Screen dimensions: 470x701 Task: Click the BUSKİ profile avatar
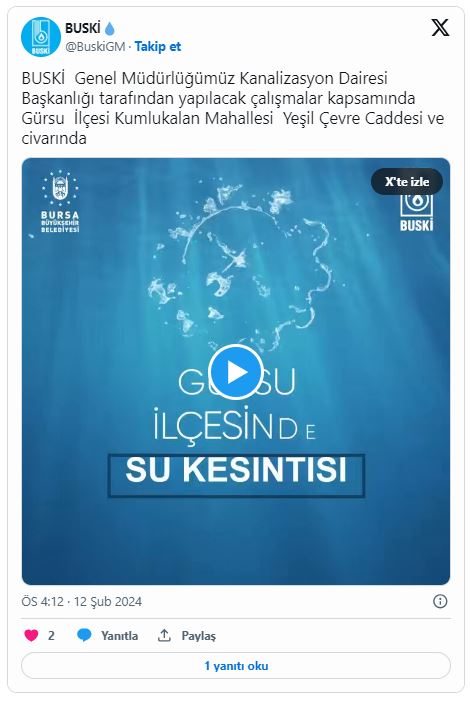41,38
